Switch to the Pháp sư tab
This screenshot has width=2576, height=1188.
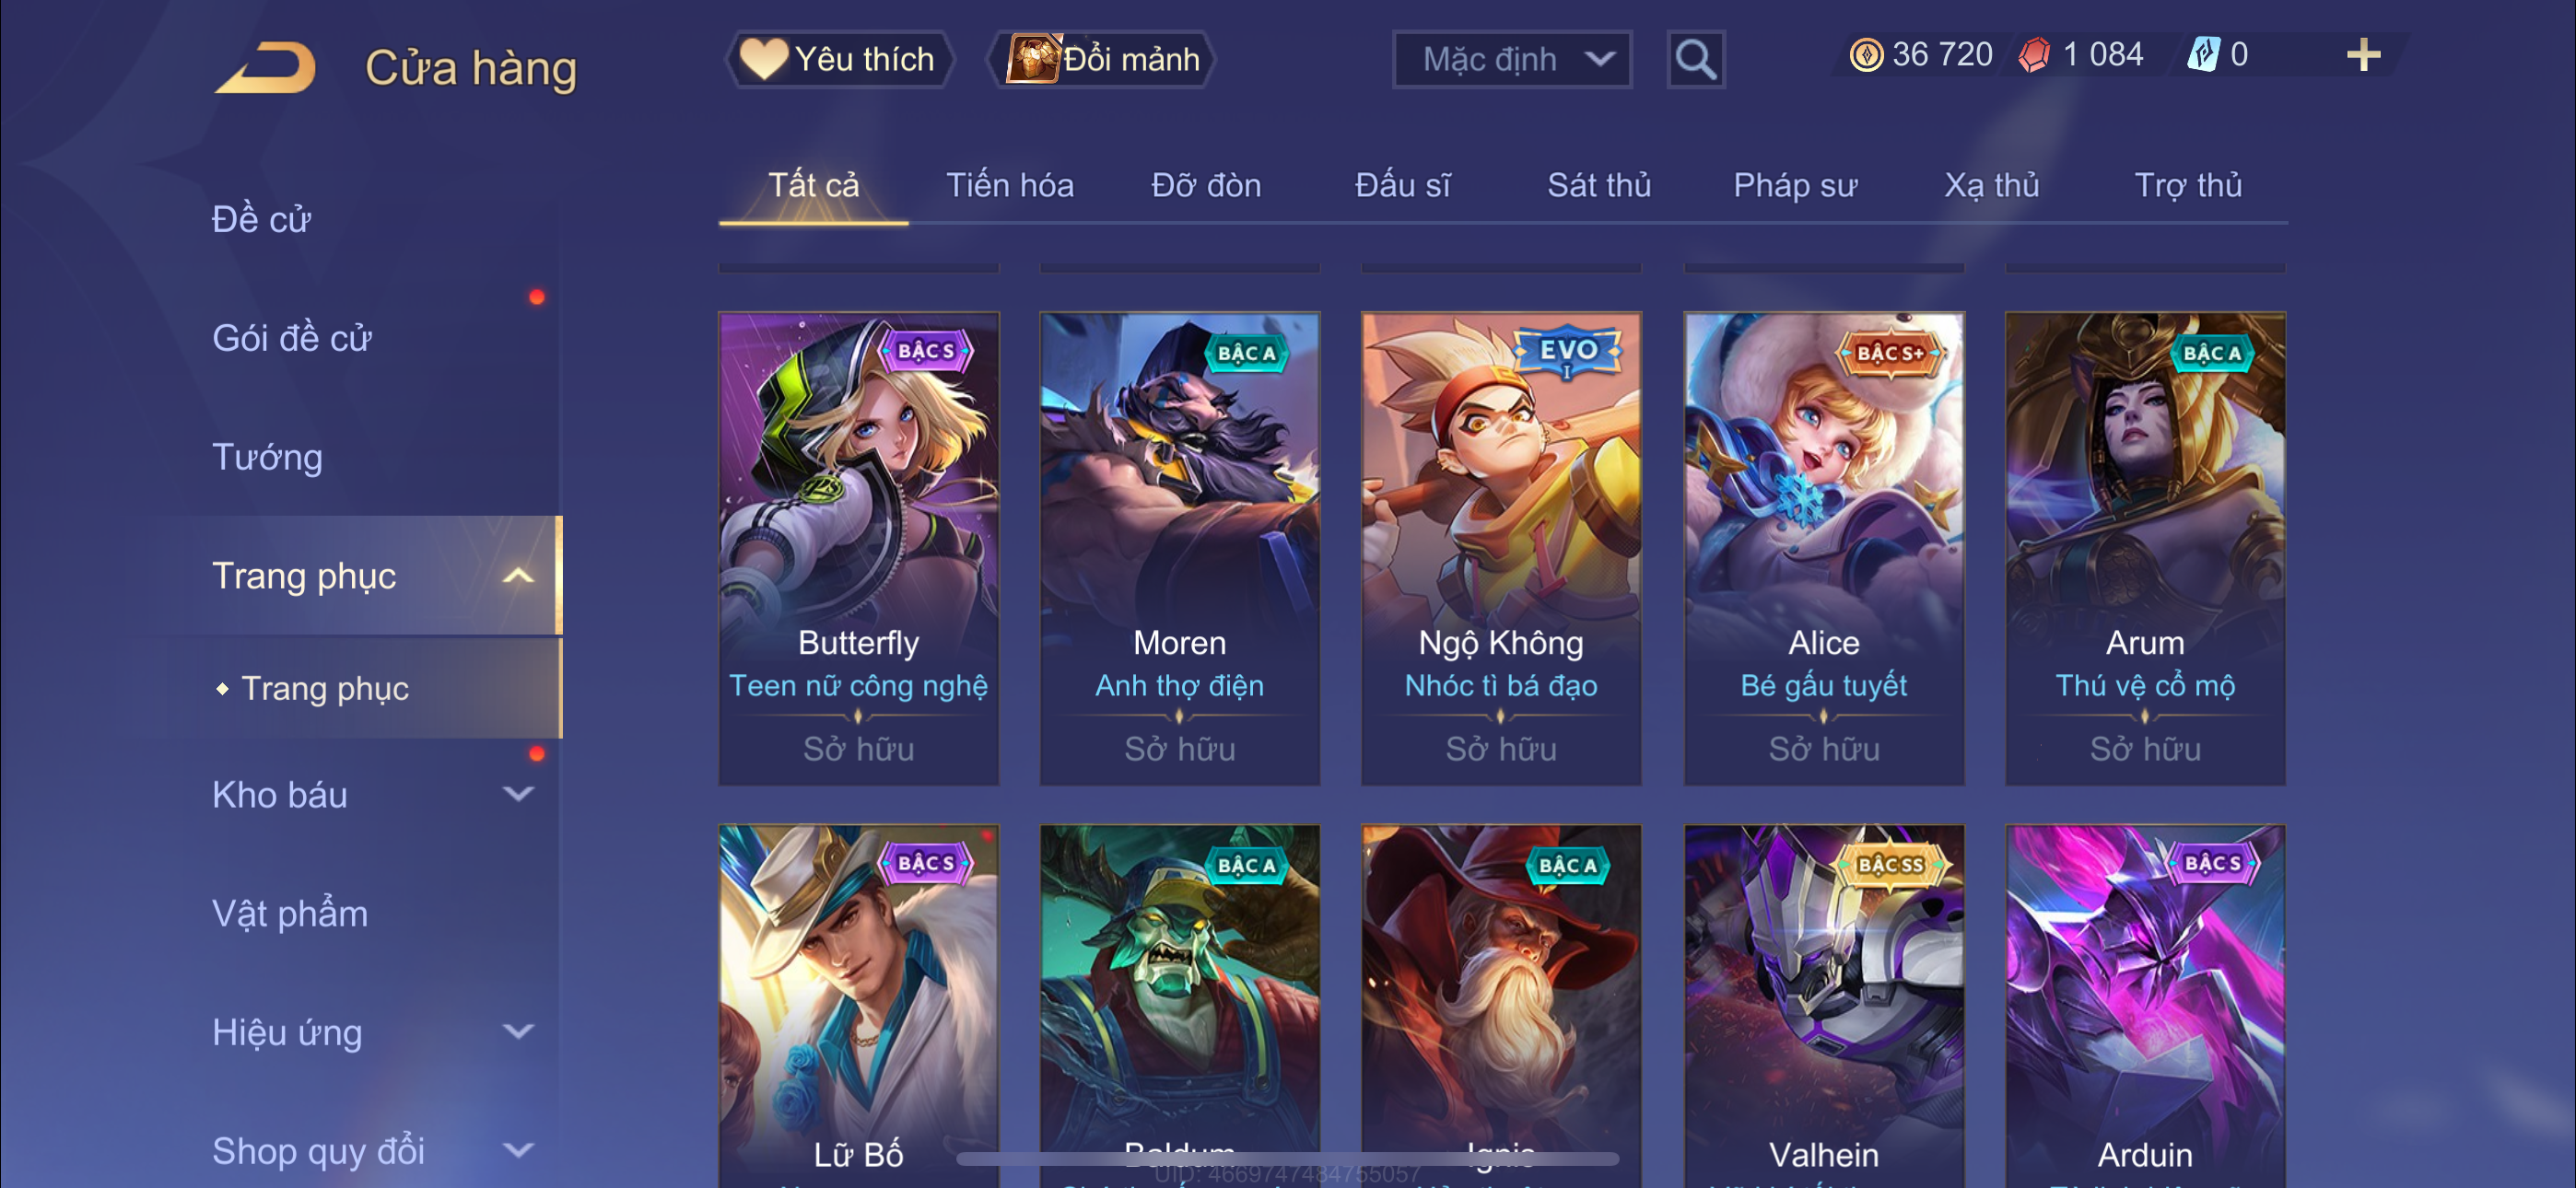(x=1795, y=185)
